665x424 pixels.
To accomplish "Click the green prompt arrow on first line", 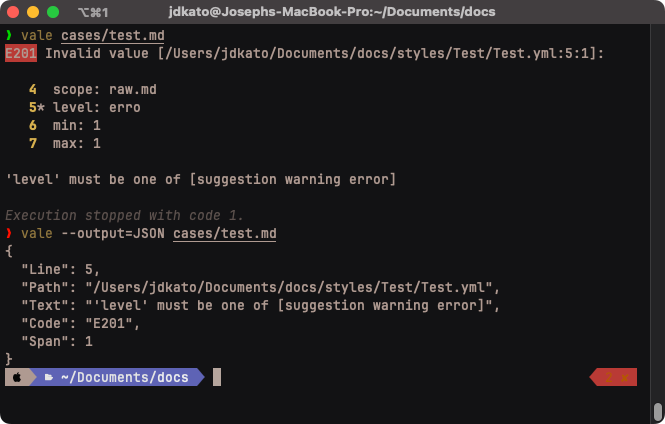I will click(9, 35).
